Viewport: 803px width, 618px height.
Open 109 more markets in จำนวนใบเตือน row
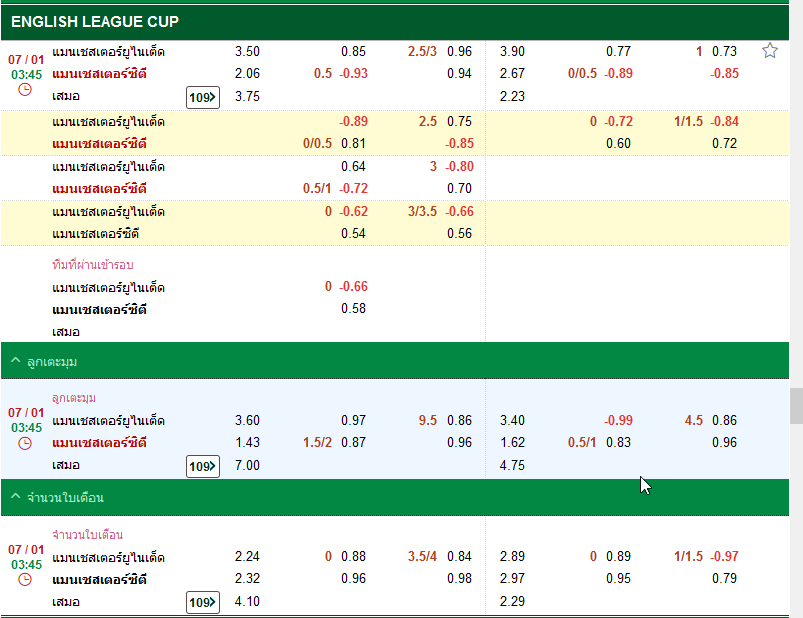(203, 603)
